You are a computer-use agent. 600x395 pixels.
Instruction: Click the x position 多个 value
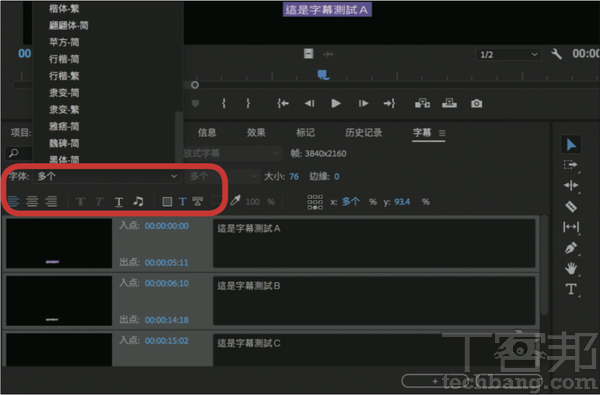coord(351,202)
